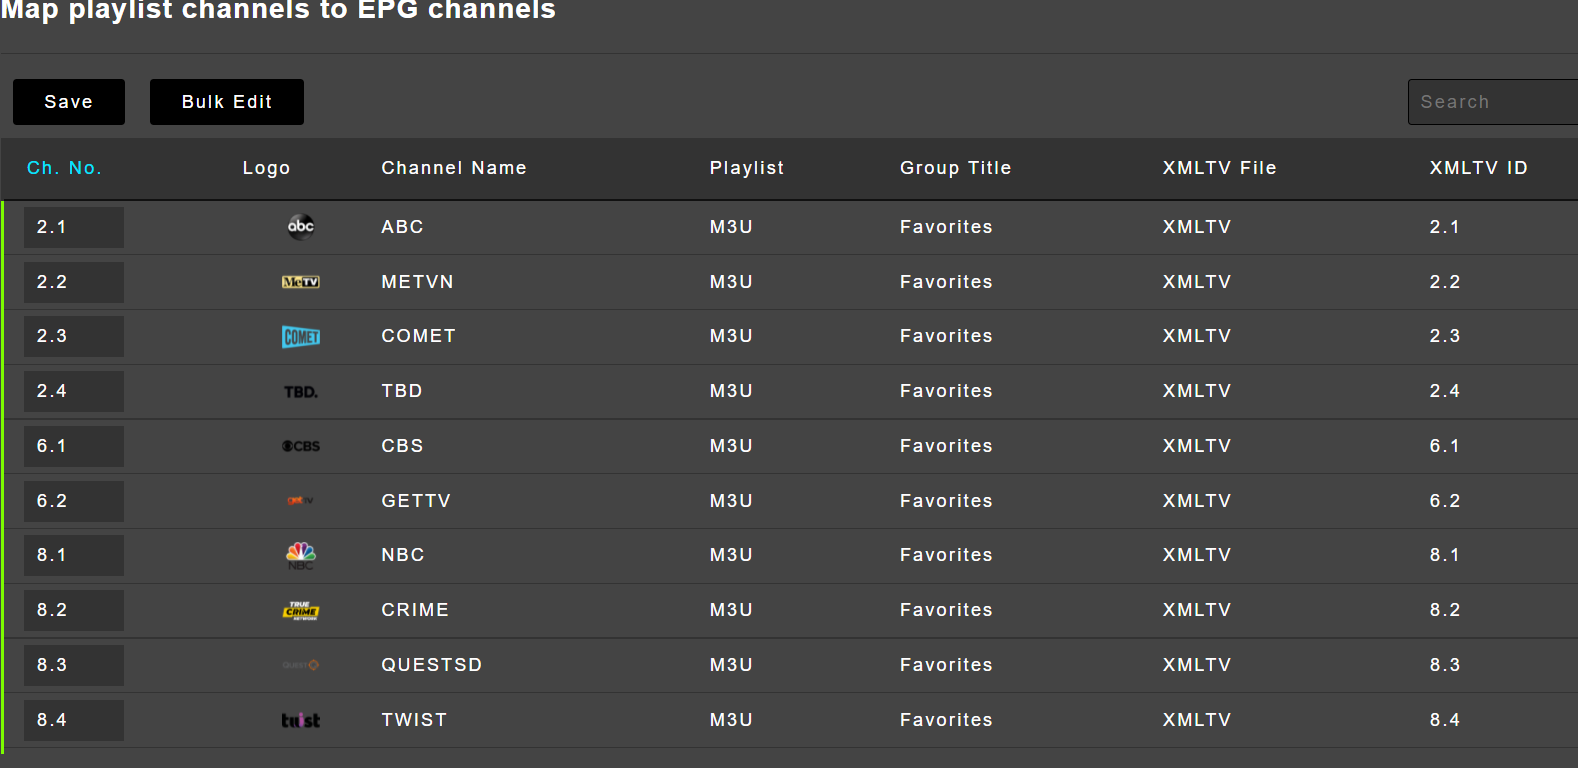Edit channel number field 8.4
The height and width of the screenshot is (768, 1578).
click(x=74, y=720)
